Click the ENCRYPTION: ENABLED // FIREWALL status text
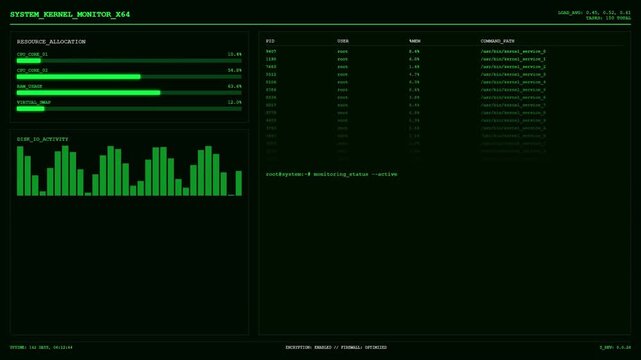 pyautogui.click(x=336, y=347)
